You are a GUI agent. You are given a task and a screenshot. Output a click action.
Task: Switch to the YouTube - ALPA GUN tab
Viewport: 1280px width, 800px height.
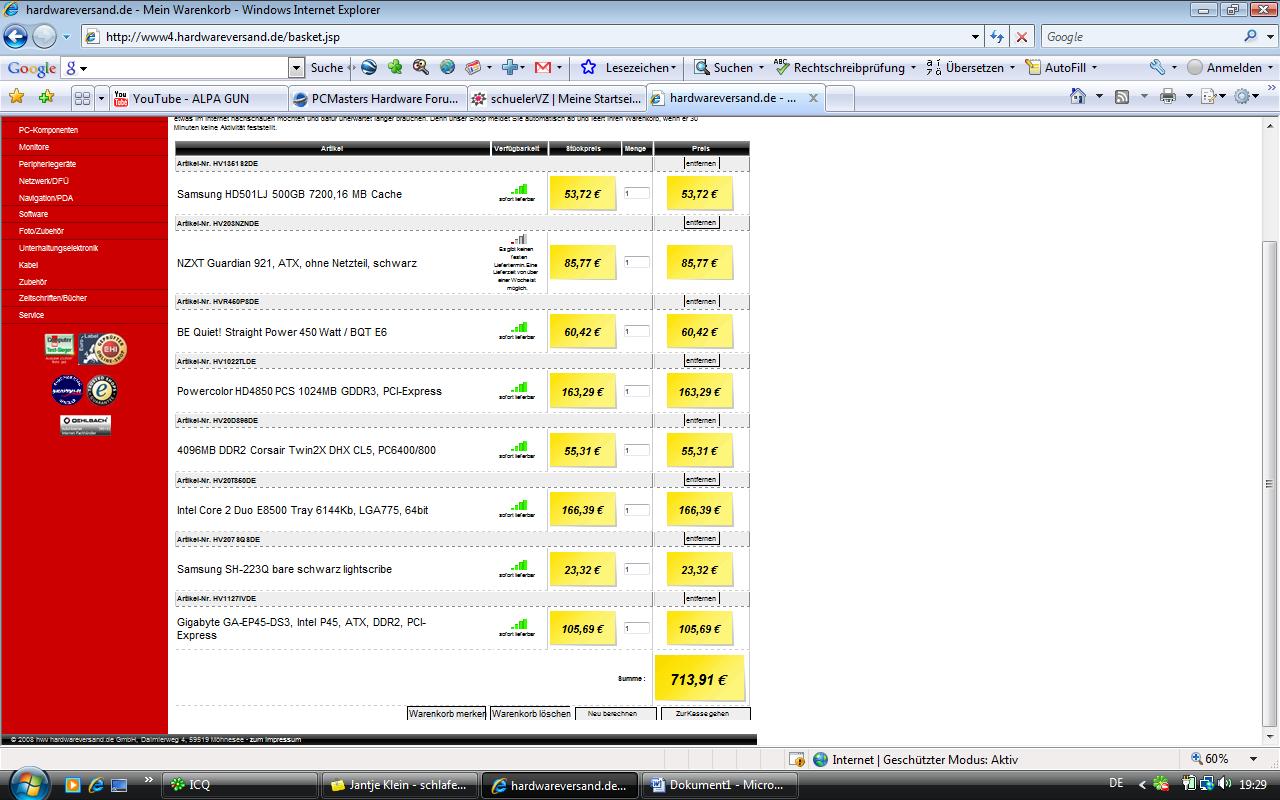tap(198, 98)
